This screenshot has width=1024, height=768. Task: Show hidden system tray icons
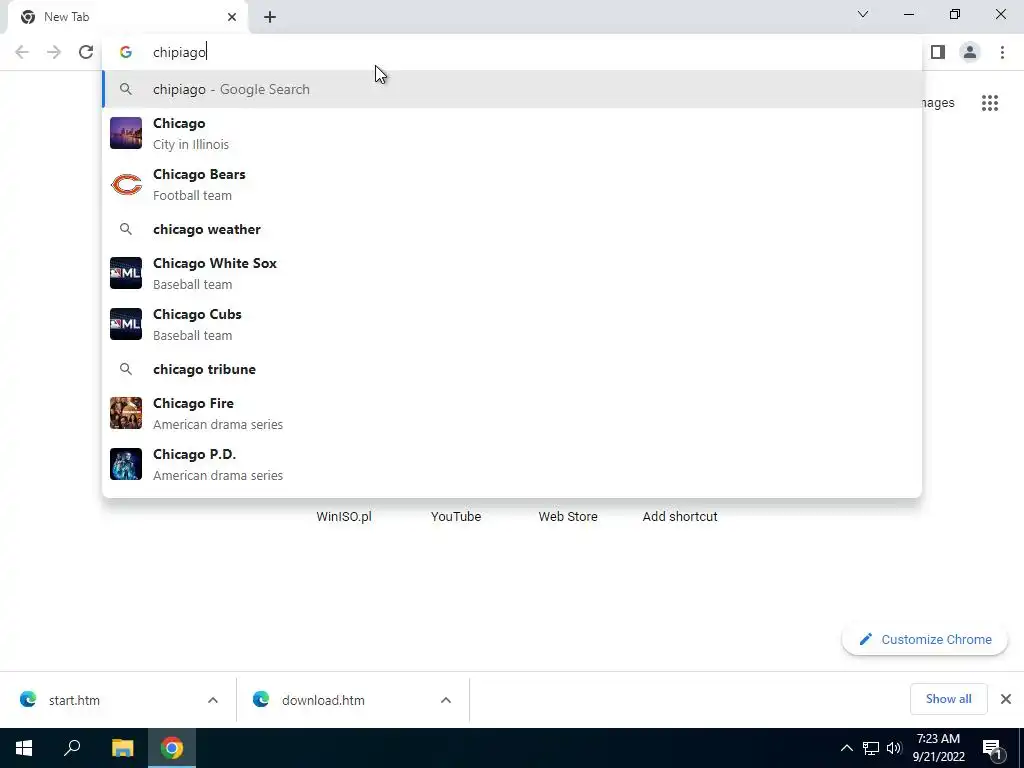[846, 748]
